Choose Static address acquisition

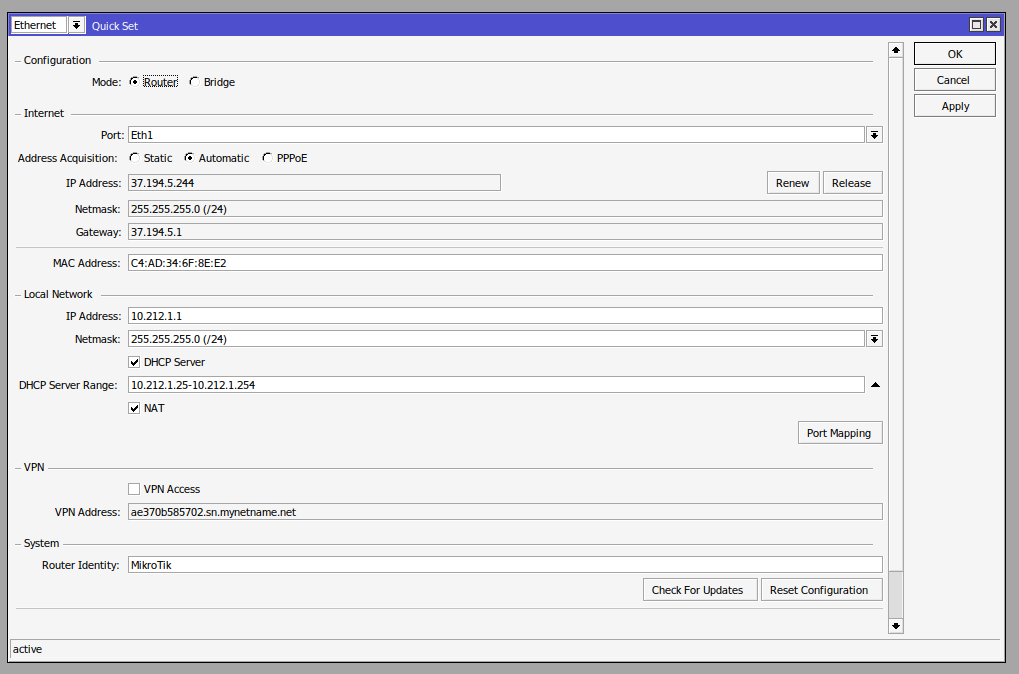point(134,158)
